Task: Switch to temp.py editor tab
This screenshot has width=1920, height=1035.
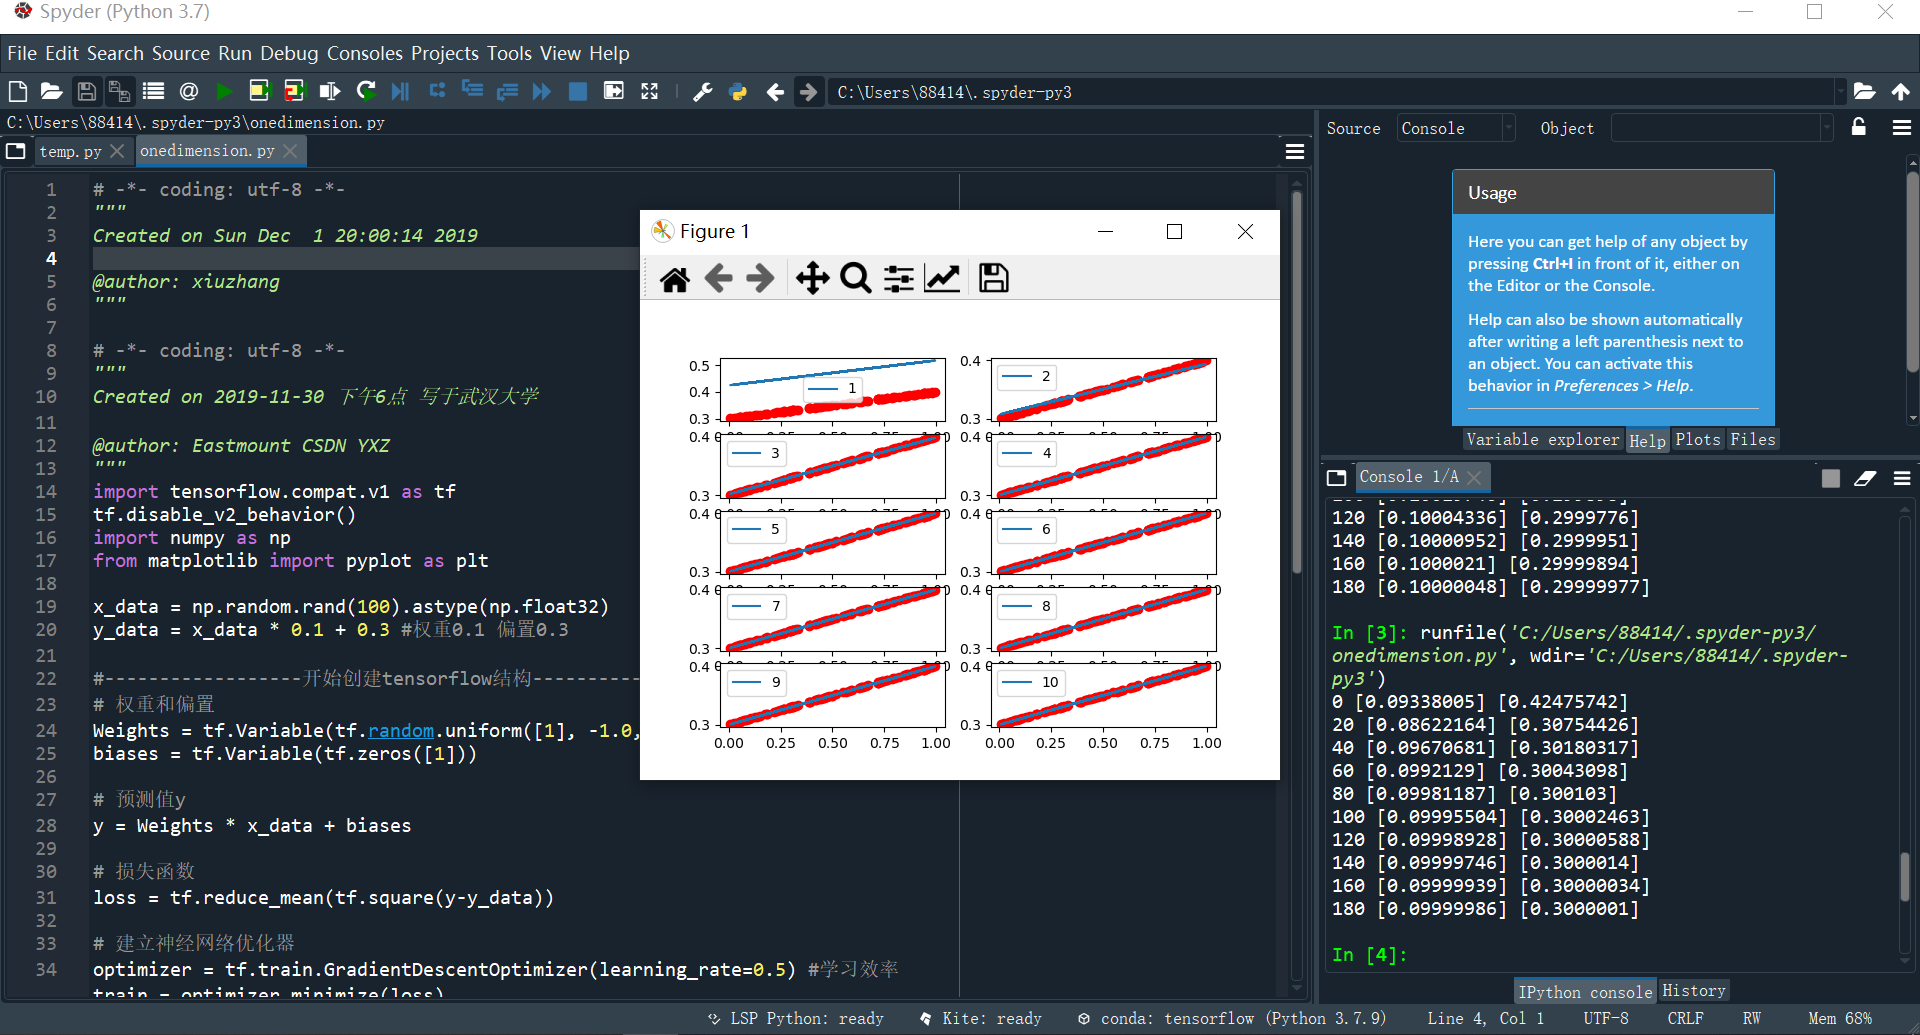Action: [x=70, y=151]
